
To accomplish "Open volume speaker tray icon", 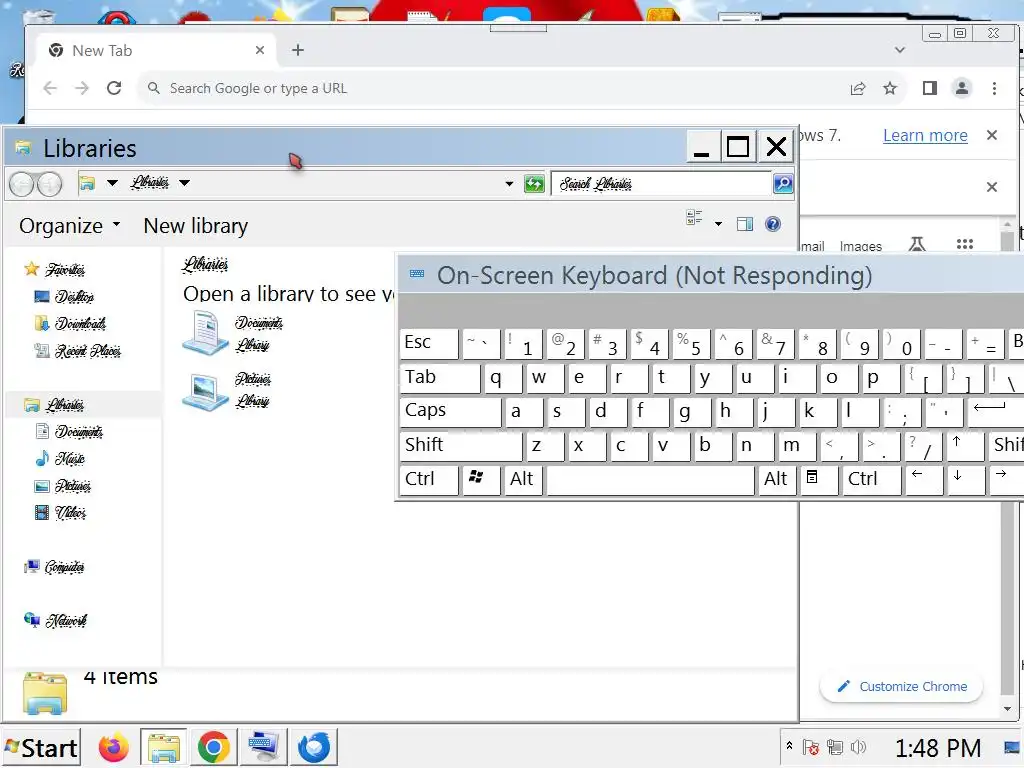I will click(859, 746).
